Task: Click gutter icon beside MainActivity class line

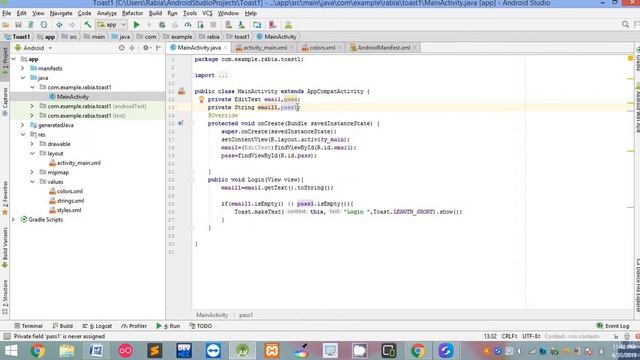Action: click(181, 91)
